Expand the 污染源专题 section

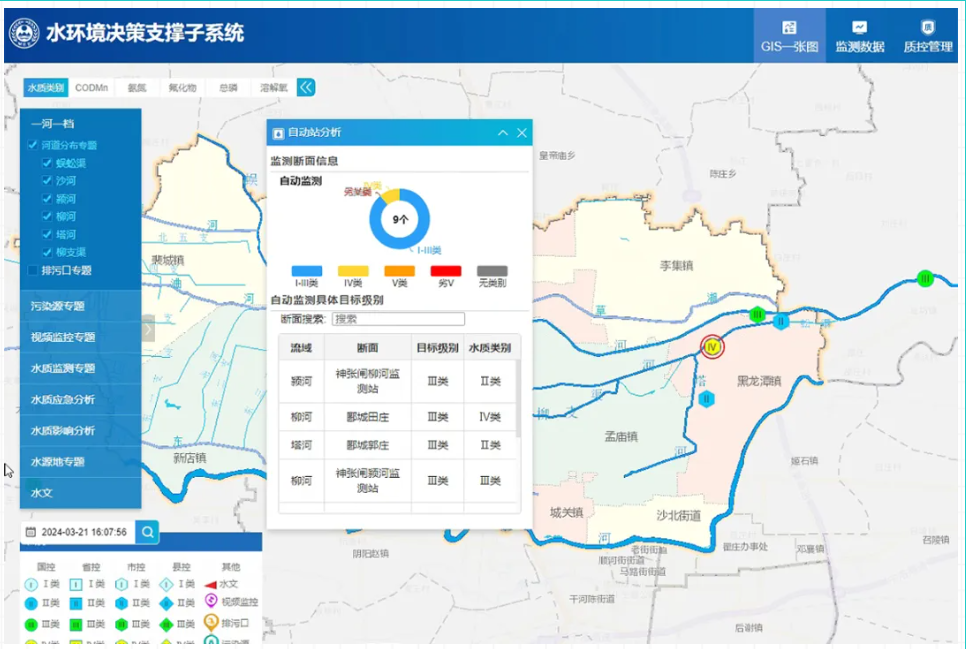(x=80, y=306)
